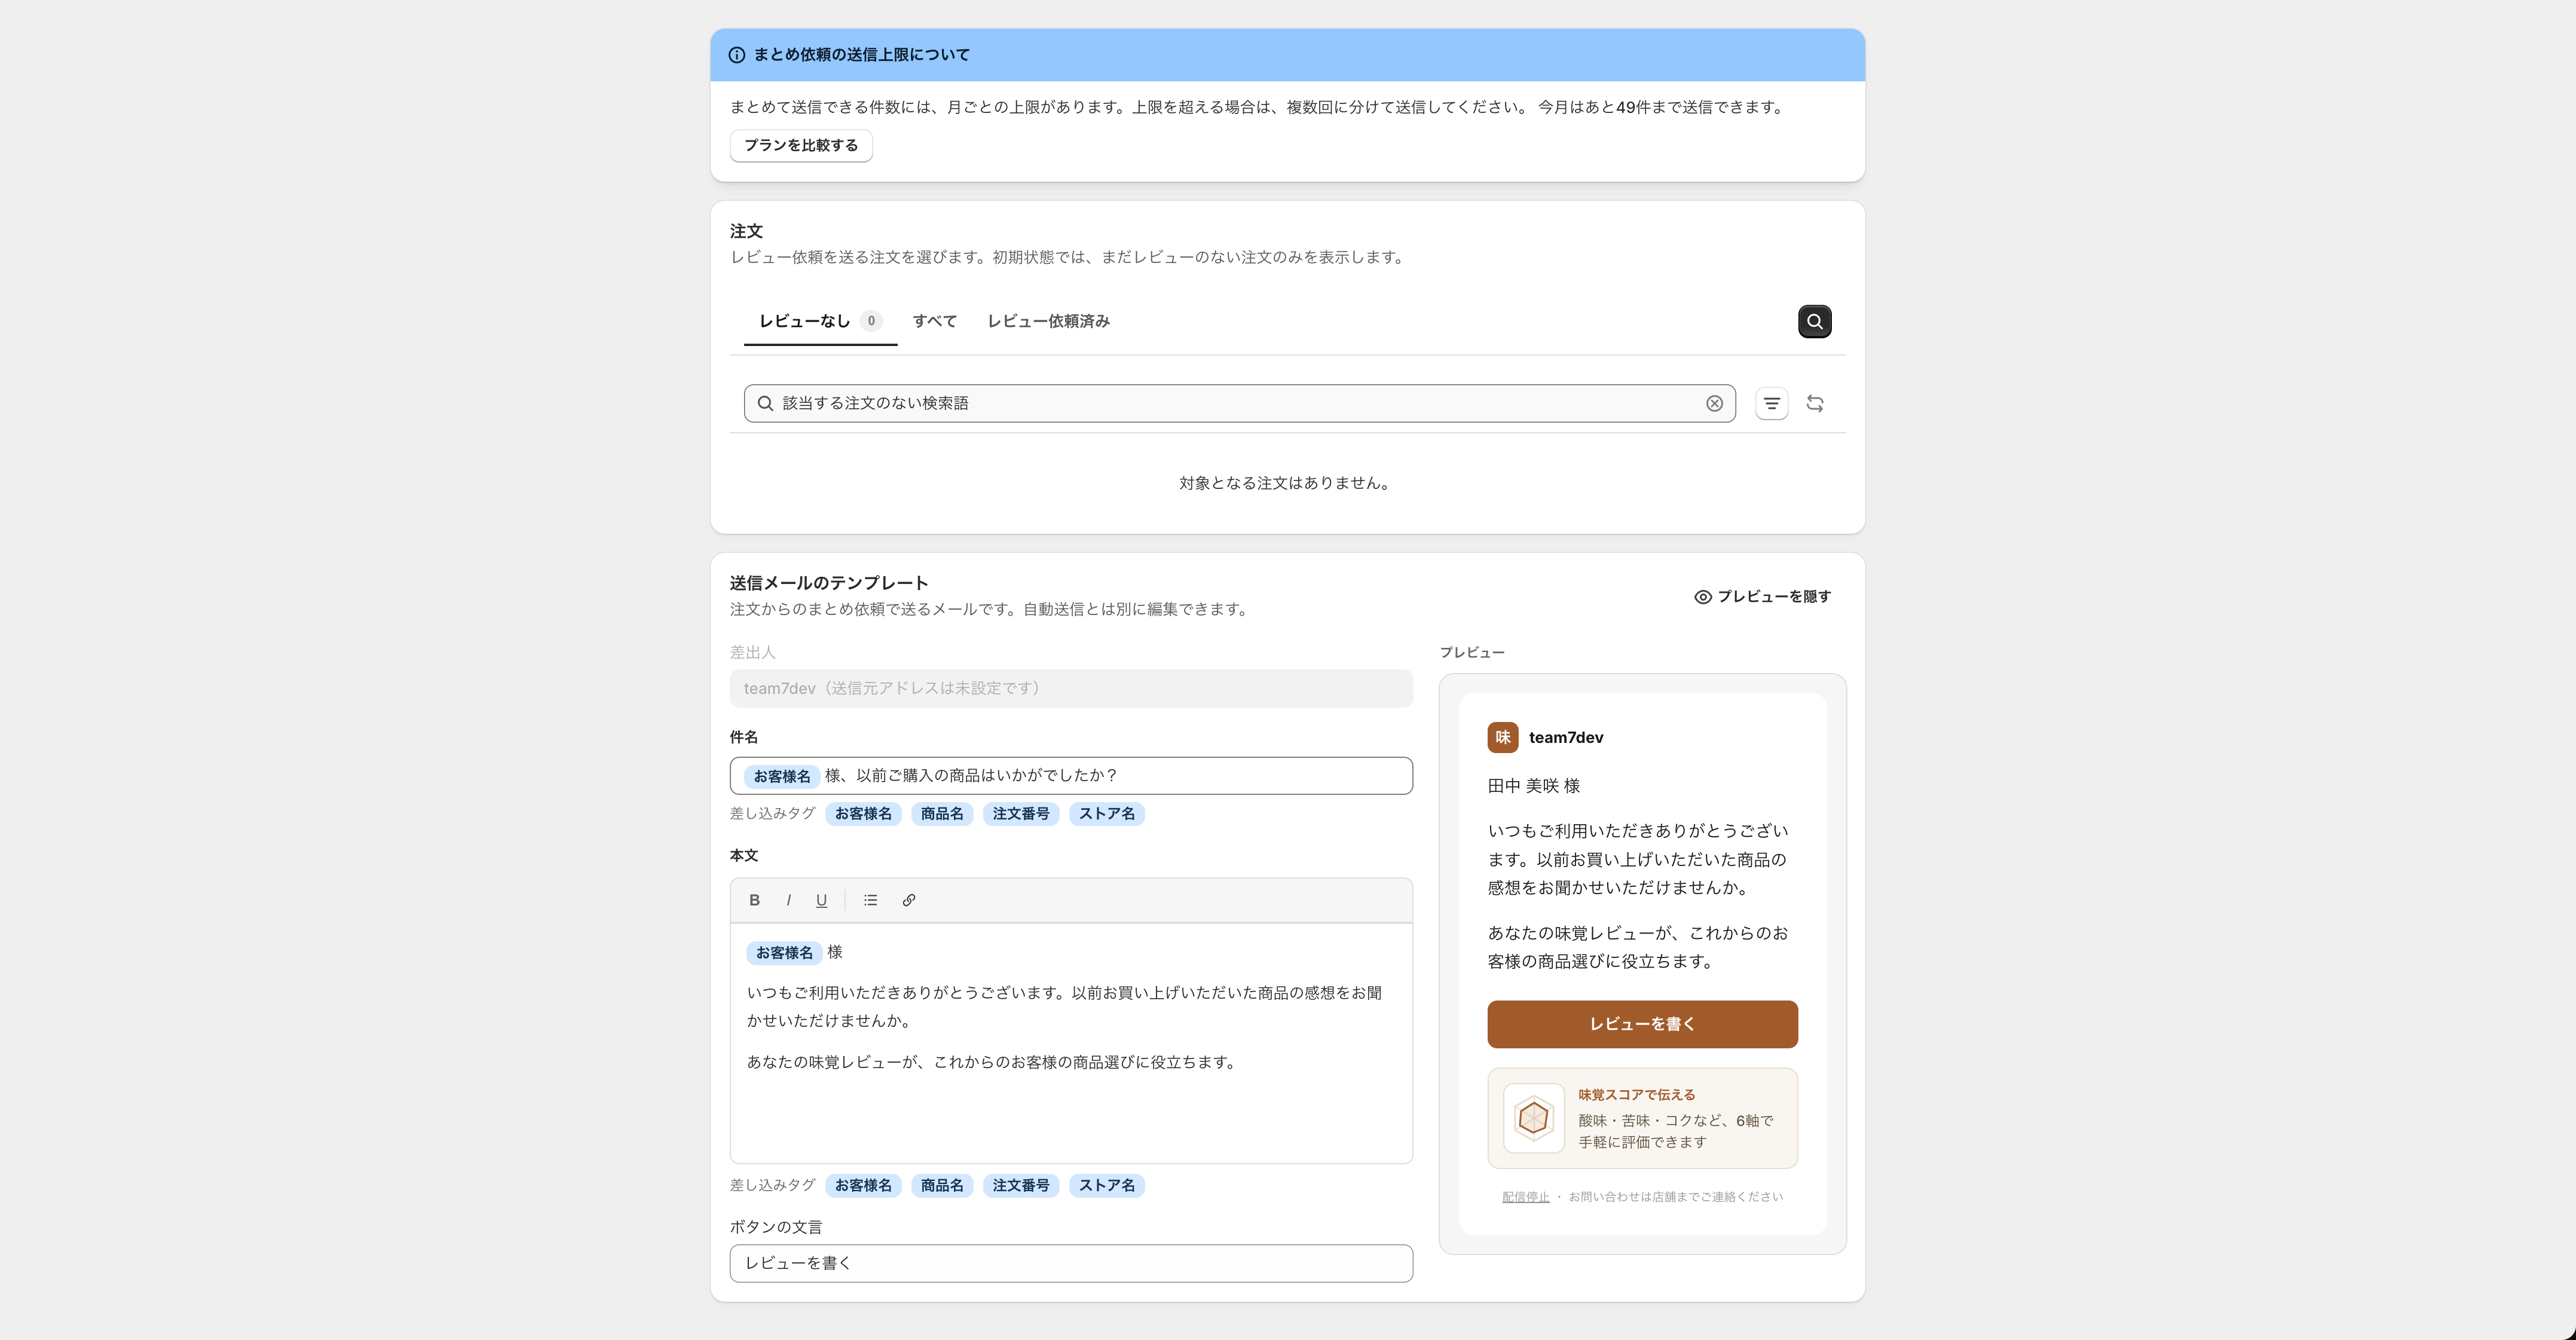Insert 注文番号 tag below body editor
2576x1340 pixels.
coord(1020,1185)
